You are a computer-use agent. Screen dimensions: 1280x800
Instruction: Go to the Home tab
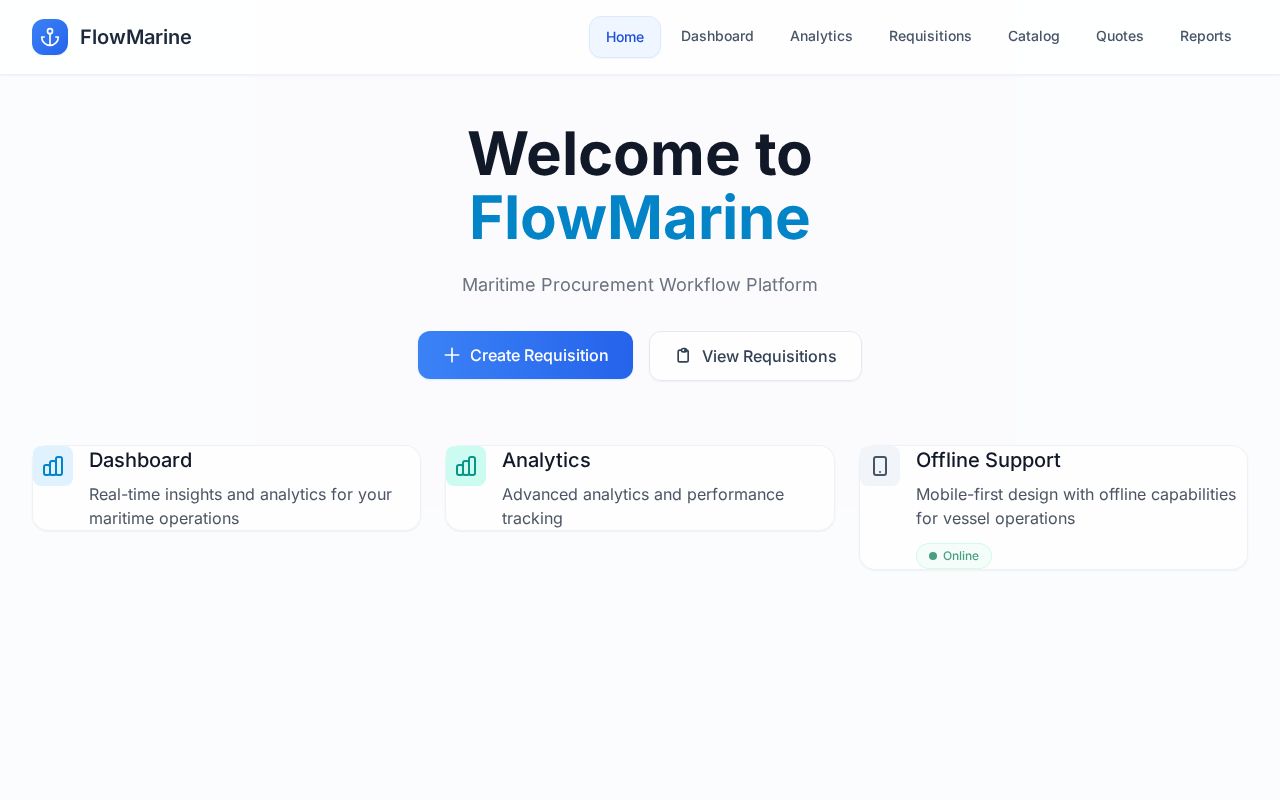tap(625, 37)
